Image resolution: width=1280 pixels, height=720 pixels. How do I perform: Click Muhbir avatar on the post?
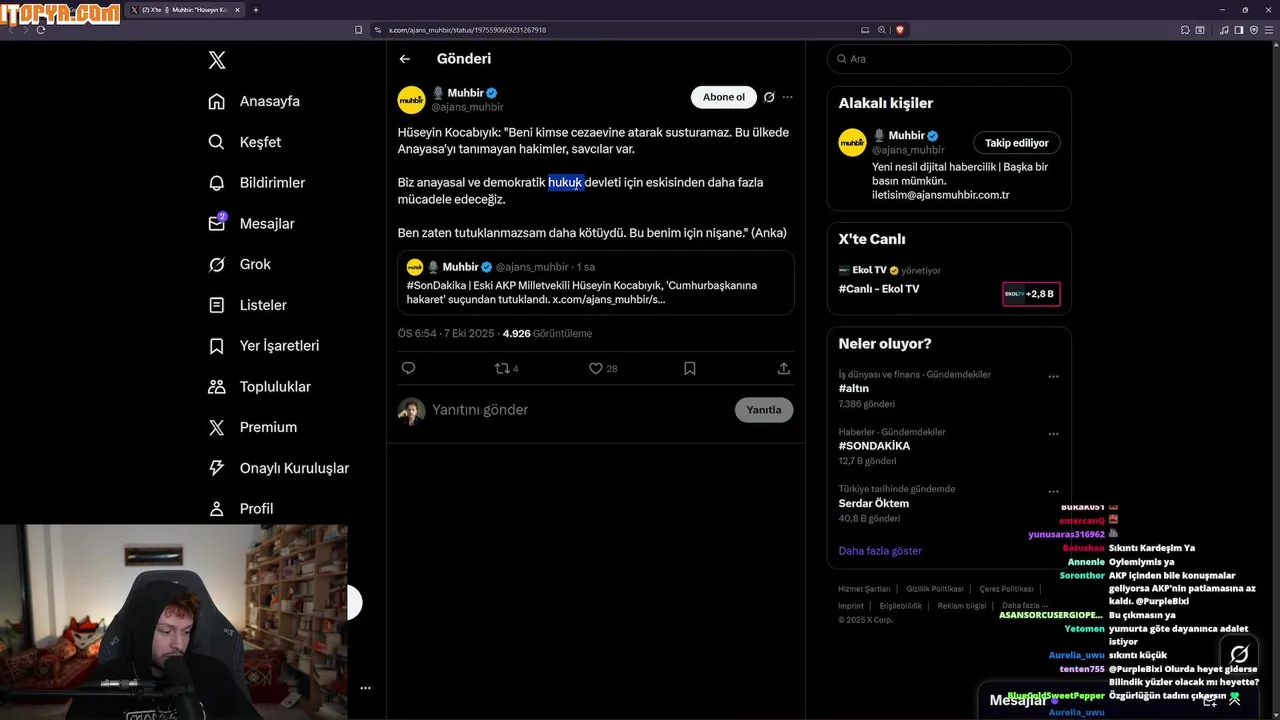coord(411,100)
